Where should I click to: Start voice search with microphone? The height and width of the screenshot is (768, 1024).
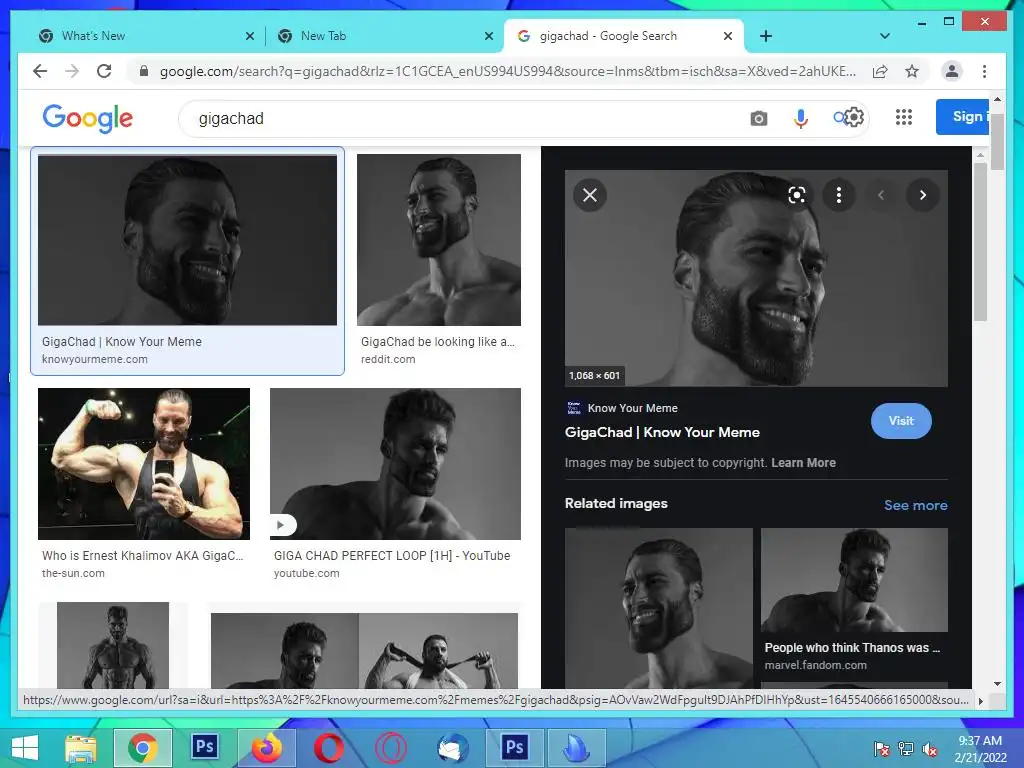pyautogui.click(x=801, y=118)
